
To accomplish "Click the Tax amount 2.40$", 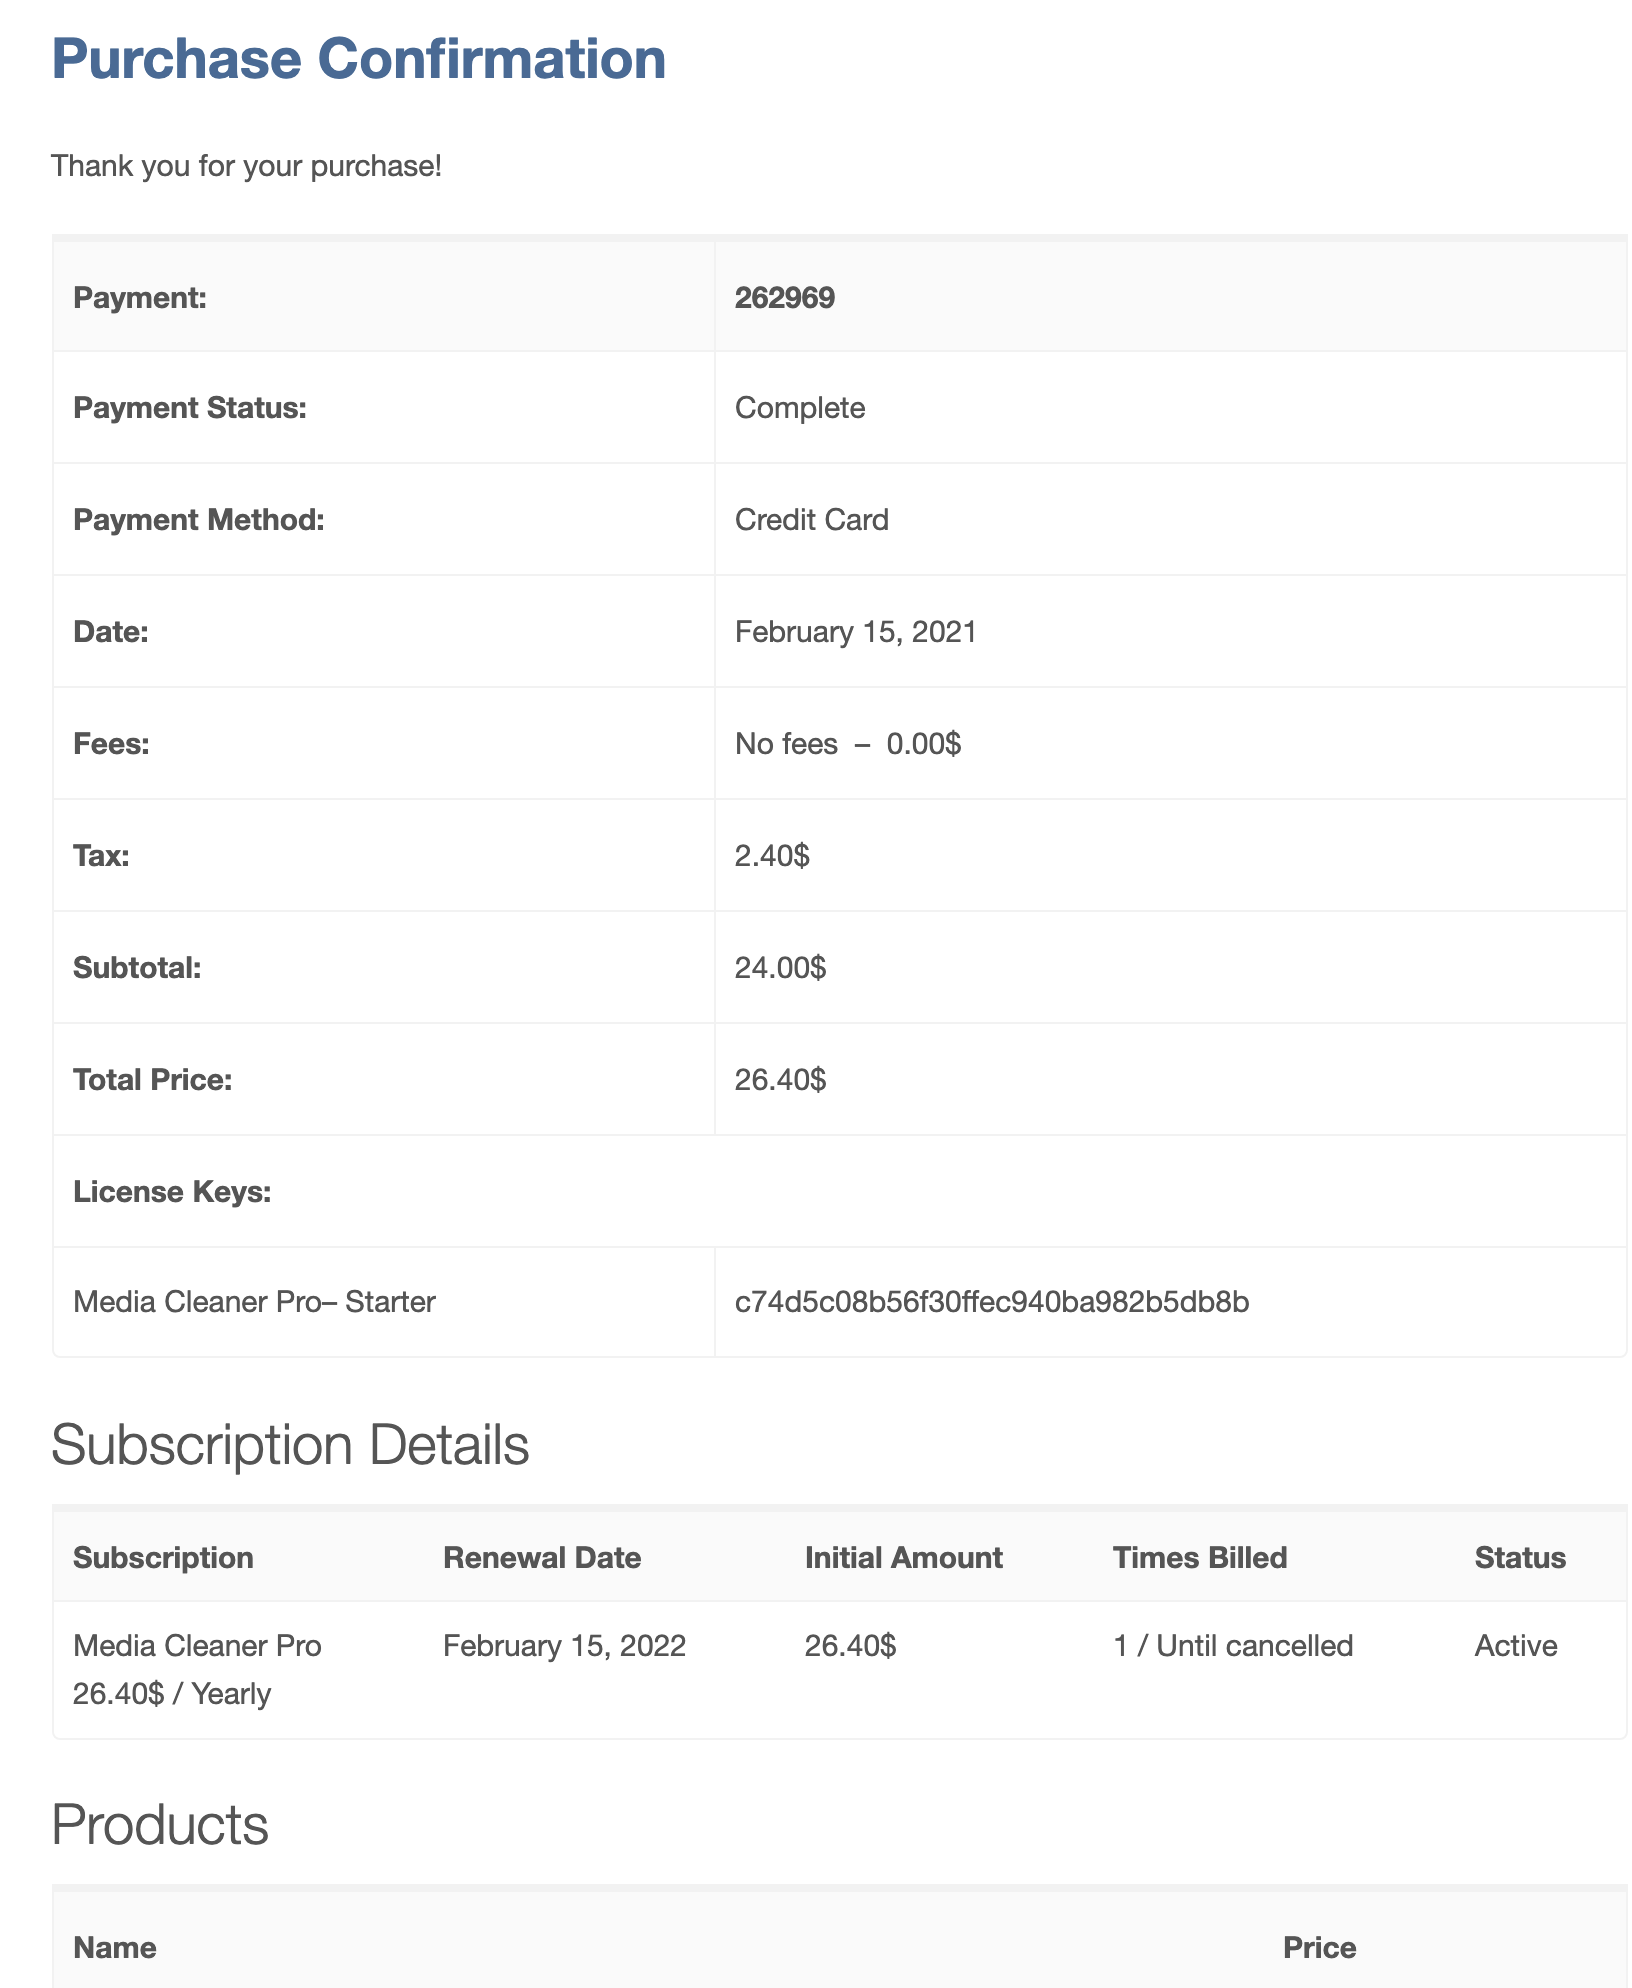I will pos(772,856).
